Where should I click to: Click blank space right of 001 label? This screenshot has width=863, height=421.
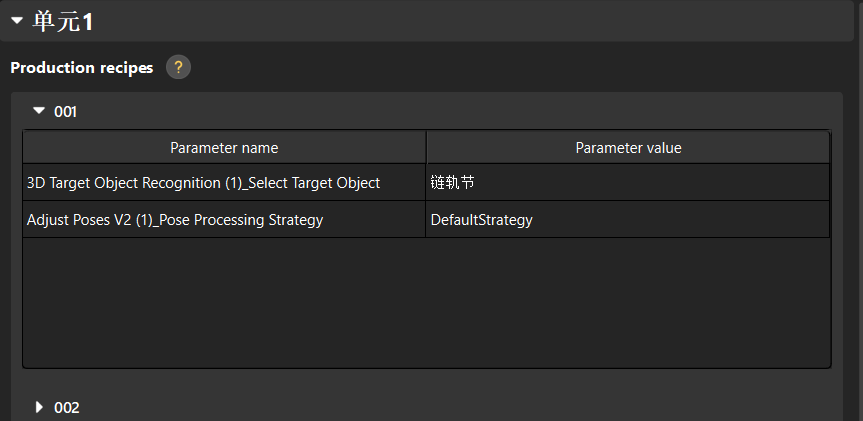[x=450, y=112]
